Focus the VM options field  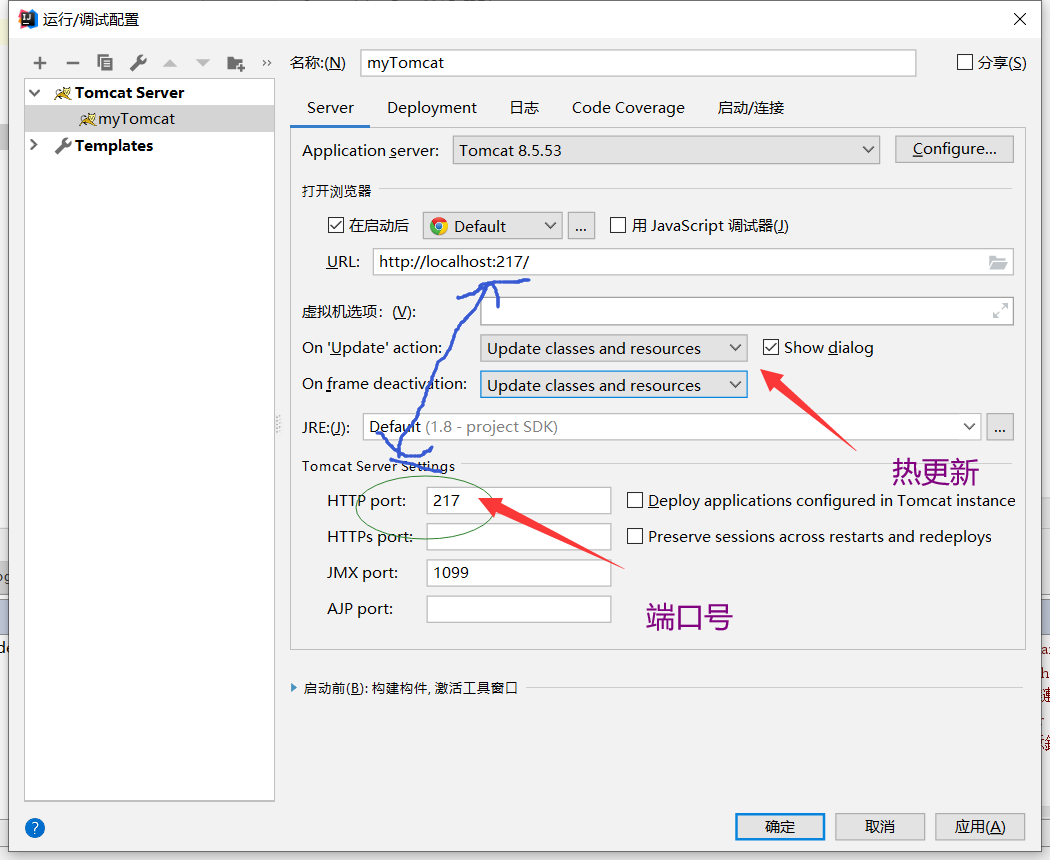(x=747, y=311)
